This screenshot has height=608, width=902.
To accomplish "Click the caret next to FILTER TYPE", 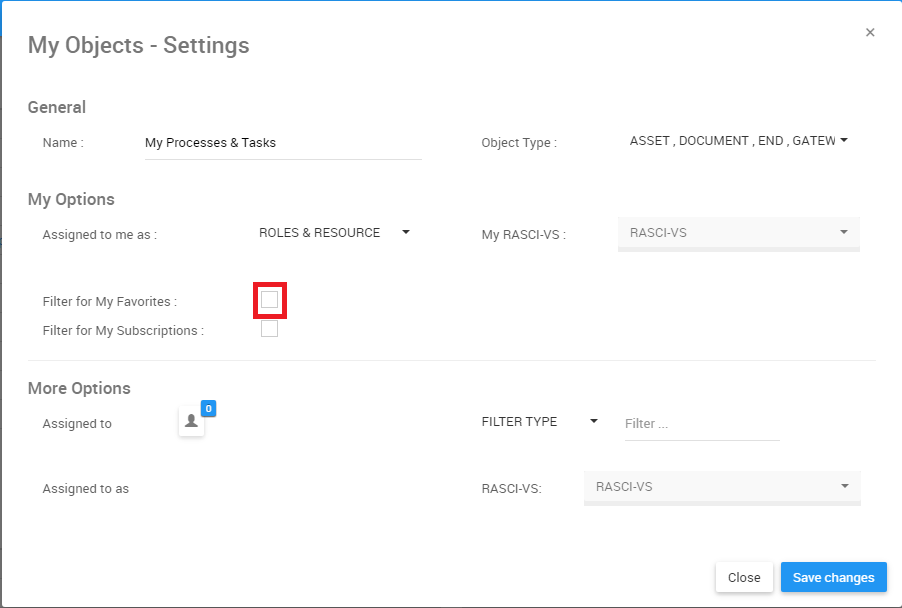I will point(593,421).
